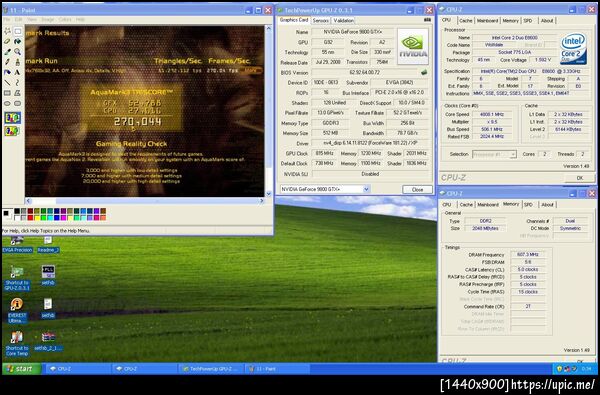Open the Shortcut to GPU-Z desktop icon
This screenshot has width=600, height=395.
point(17,277)
